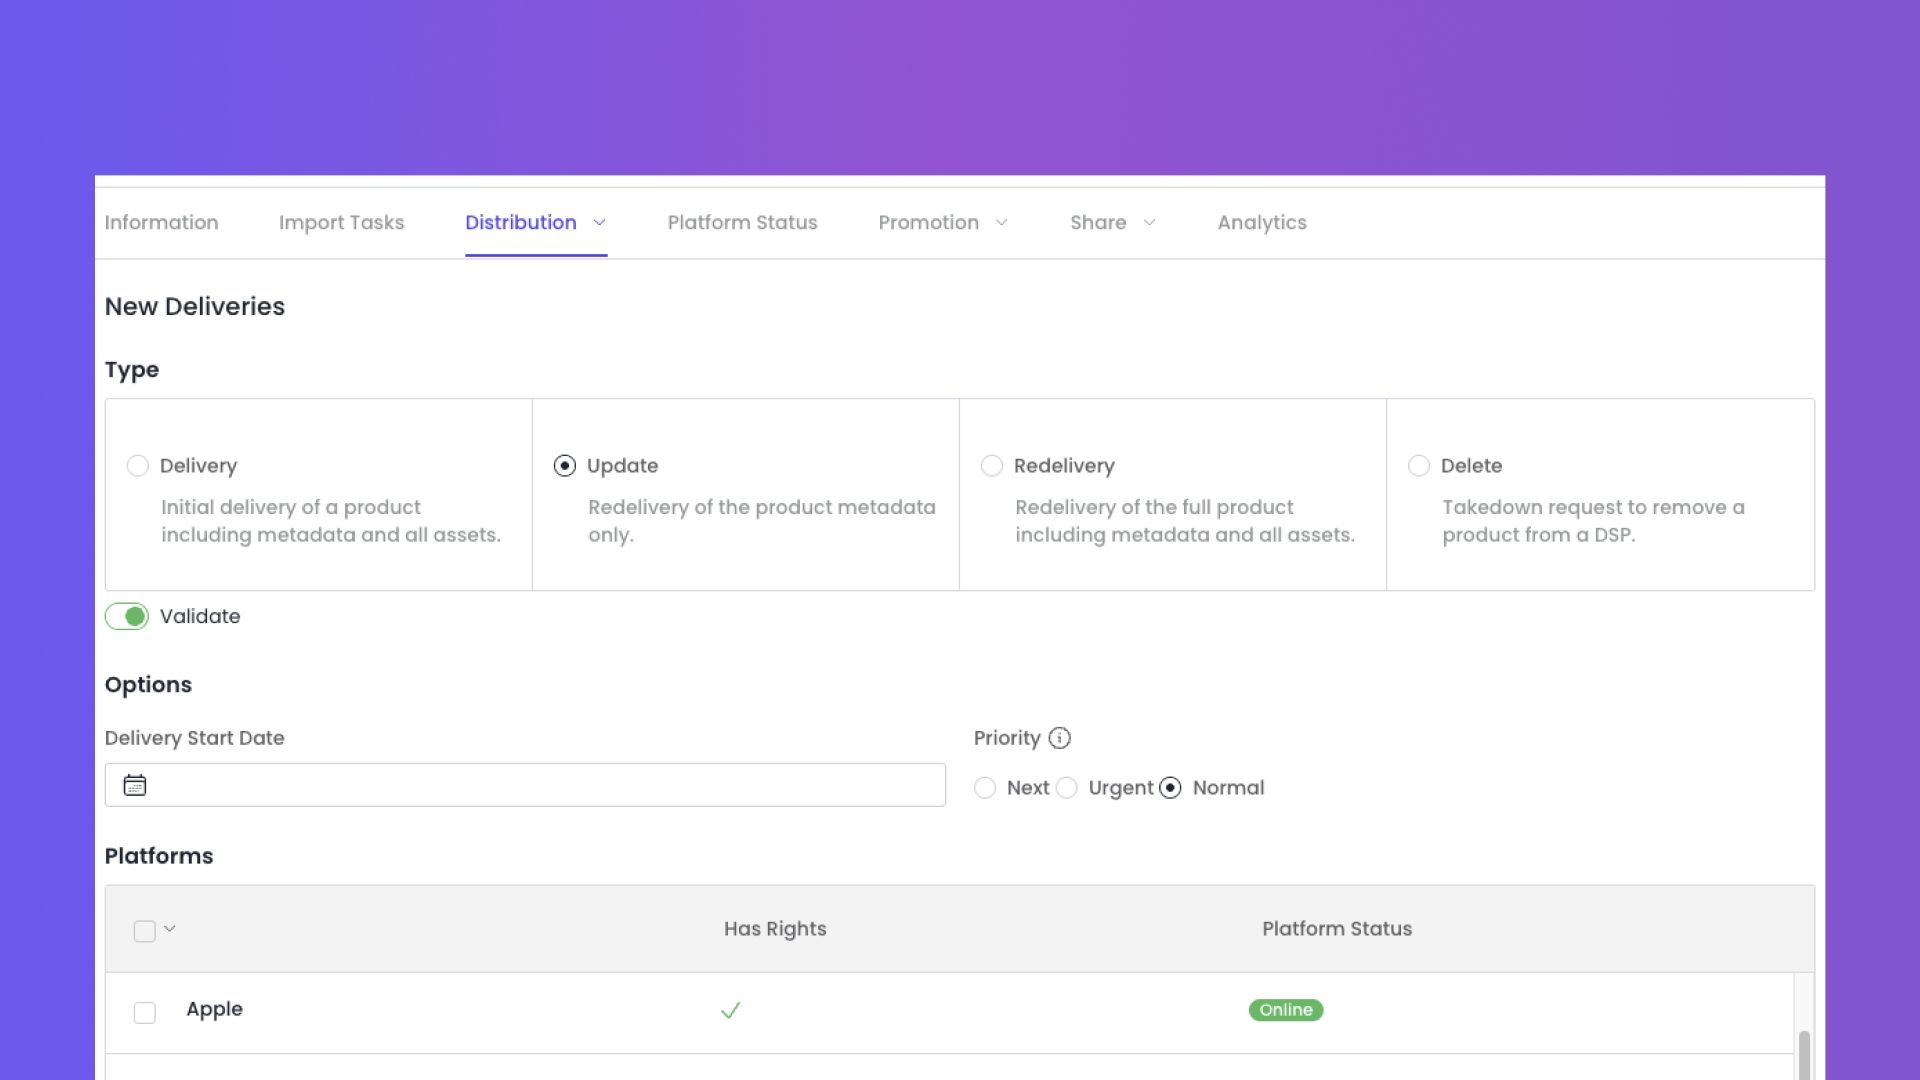Set priority to Urgent
The image size is (1920, 1080).
(1067, 788)
